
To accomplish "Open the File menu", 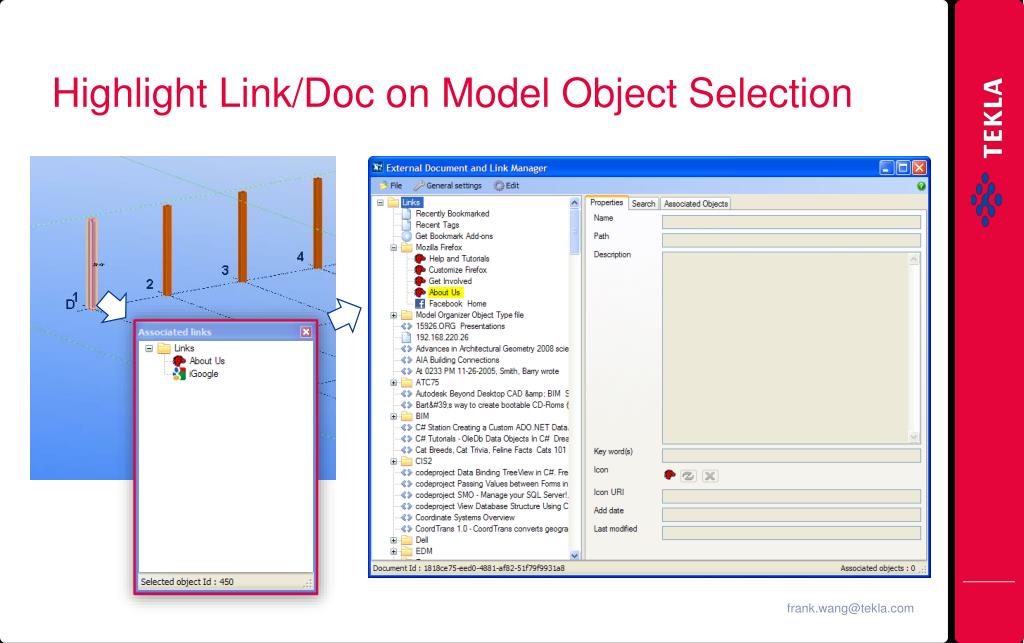I will tap(391, 185).
